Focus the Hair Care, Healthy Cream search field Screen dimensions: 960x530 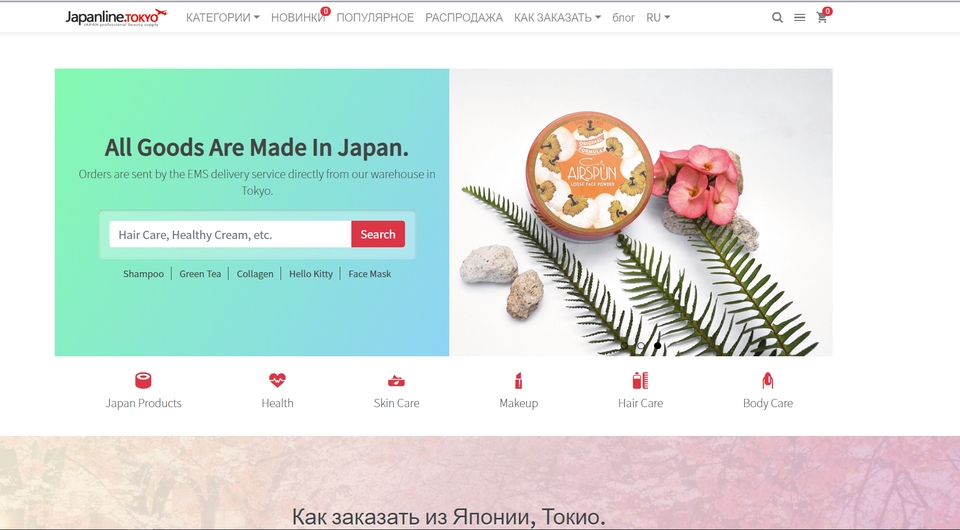[230, 234]
